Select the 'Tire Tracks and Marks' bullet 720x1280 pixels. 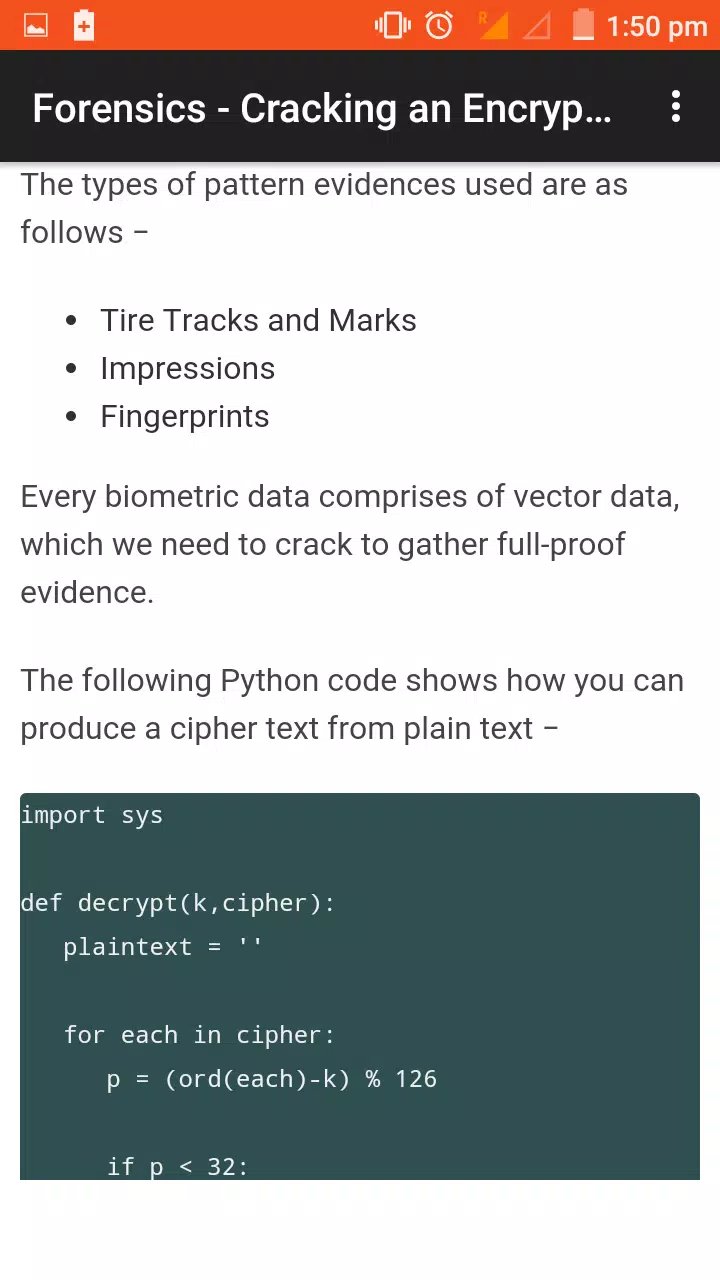[x=258, y=320]
